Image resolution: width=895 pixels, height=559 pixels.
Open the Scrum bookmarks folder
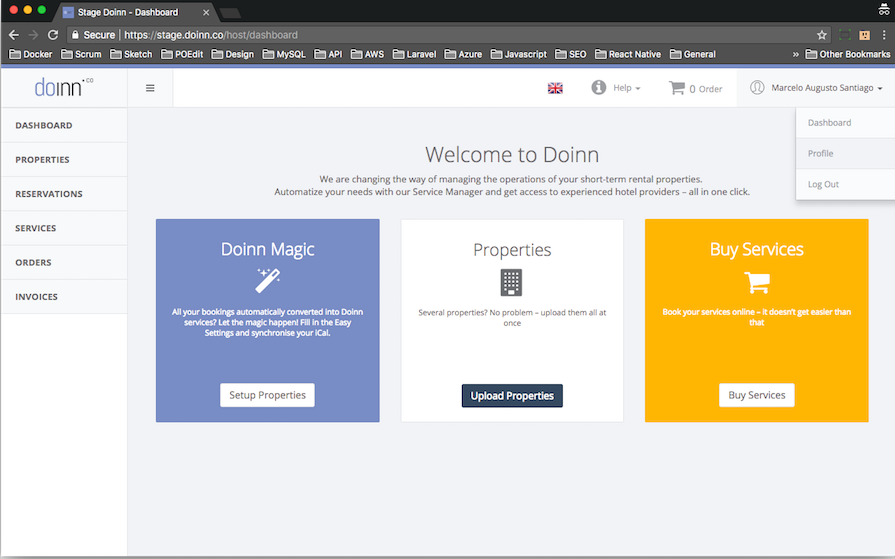point(81,54)
